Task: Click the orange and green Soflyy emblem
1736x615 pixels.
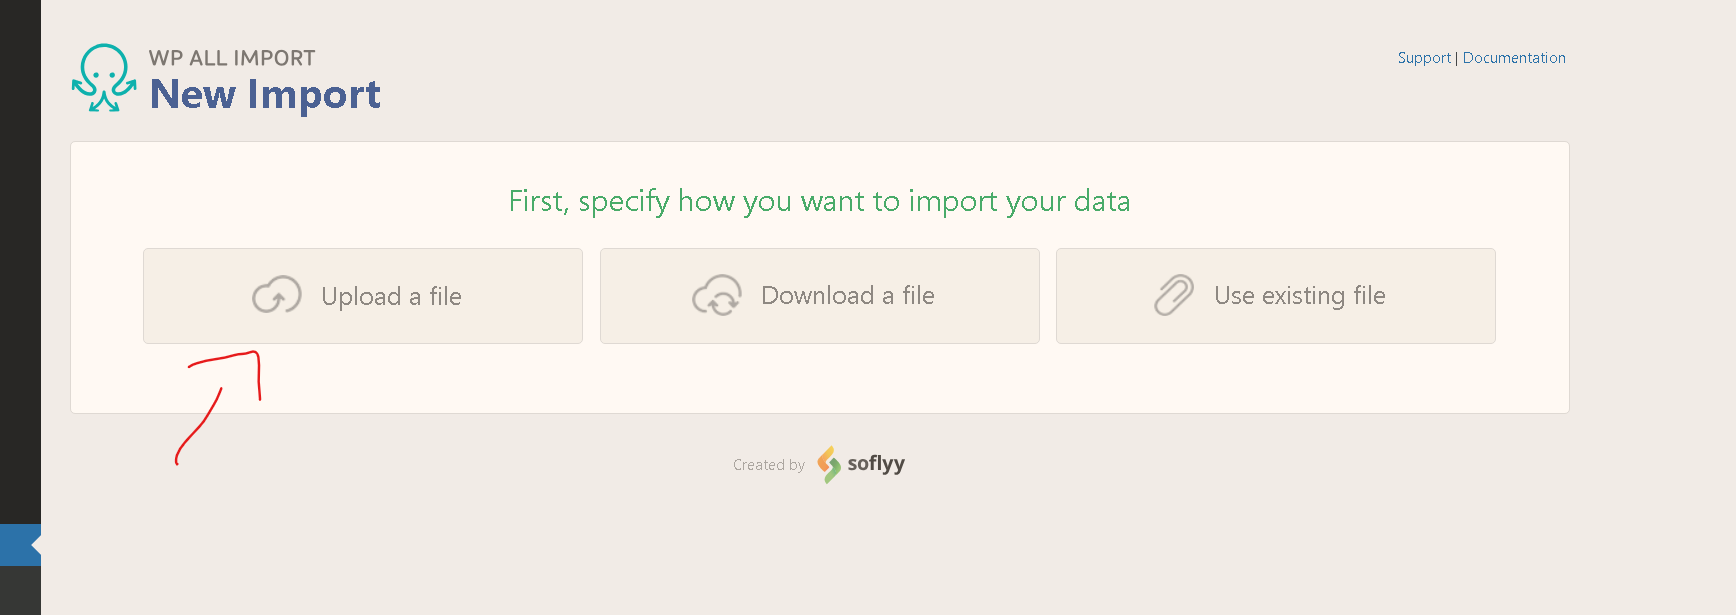Action: [829, 464]
